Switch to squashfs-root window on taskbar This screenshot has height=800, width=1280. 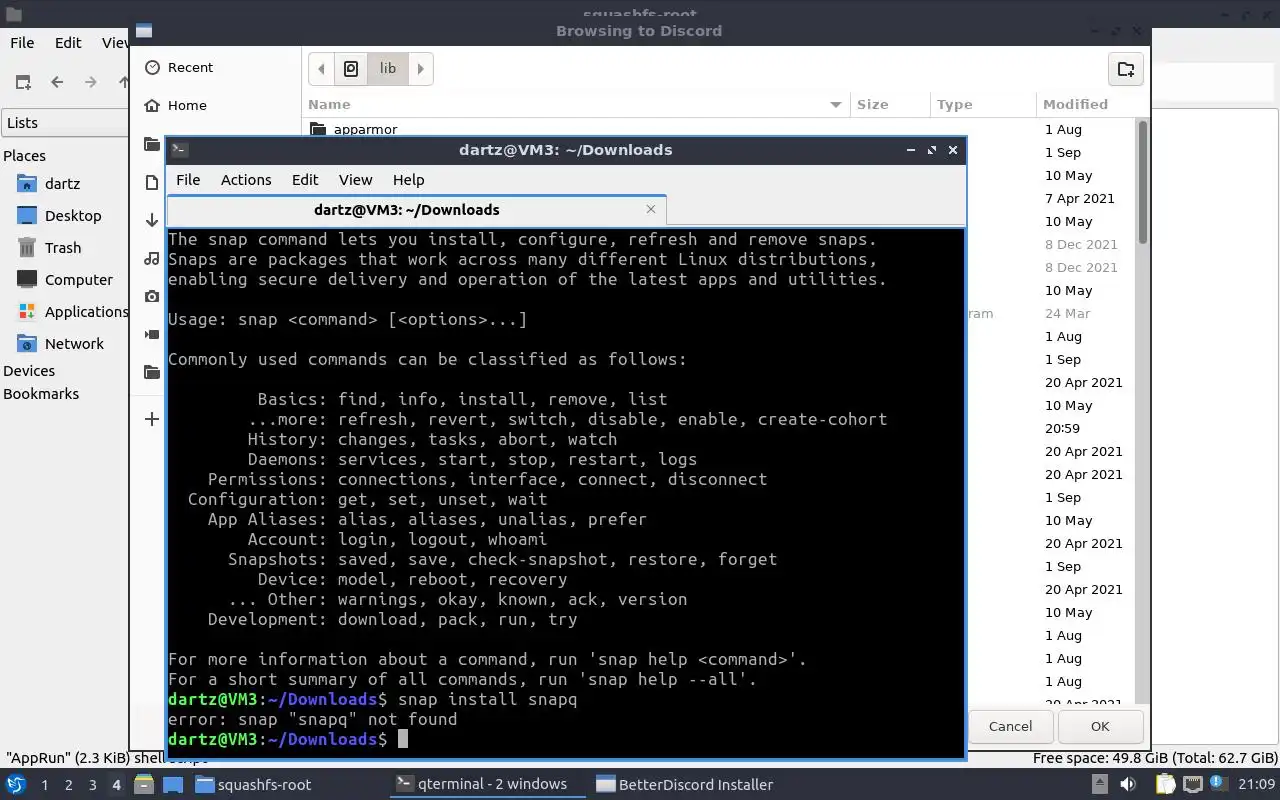(x=255, y=785)
